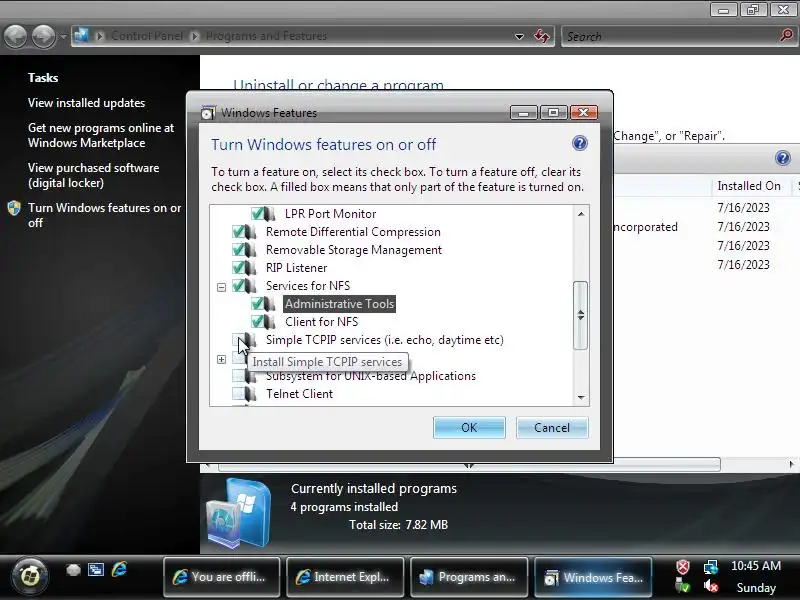Open the recent pages arrow beside Forward
This screenshot has height=600, width=800.
point(63,37)
